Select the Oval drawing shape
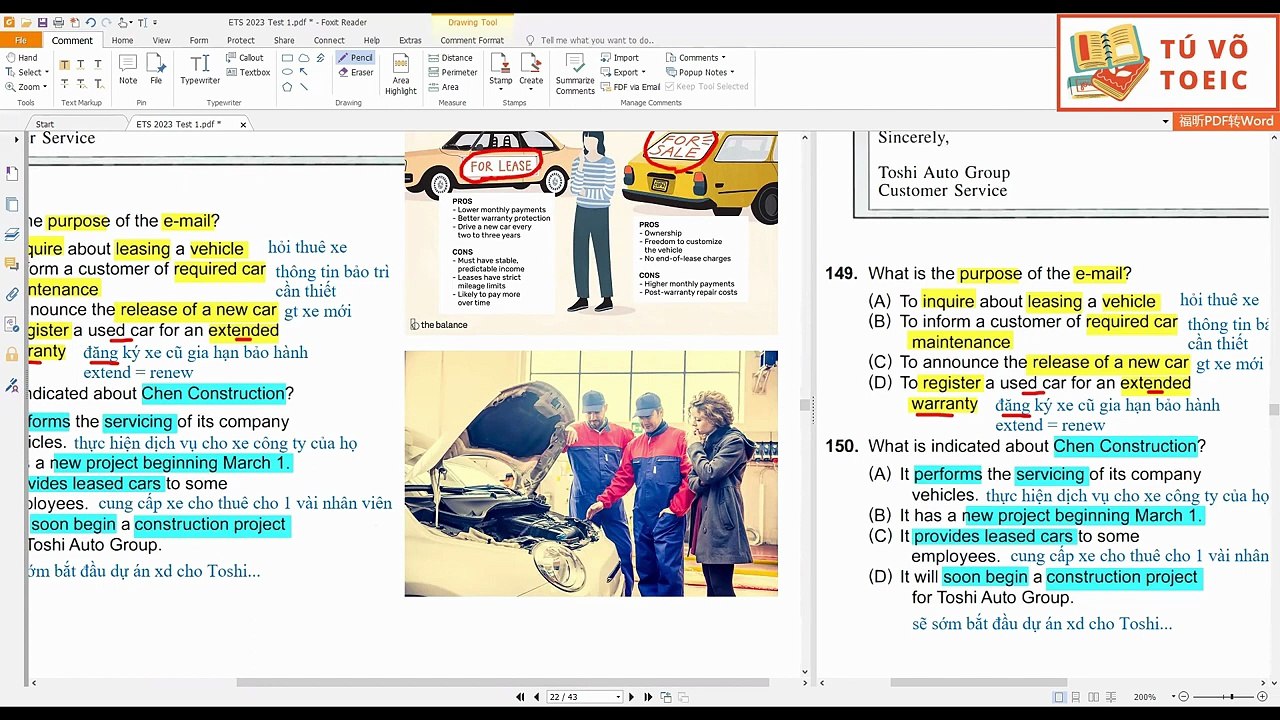 287,72
